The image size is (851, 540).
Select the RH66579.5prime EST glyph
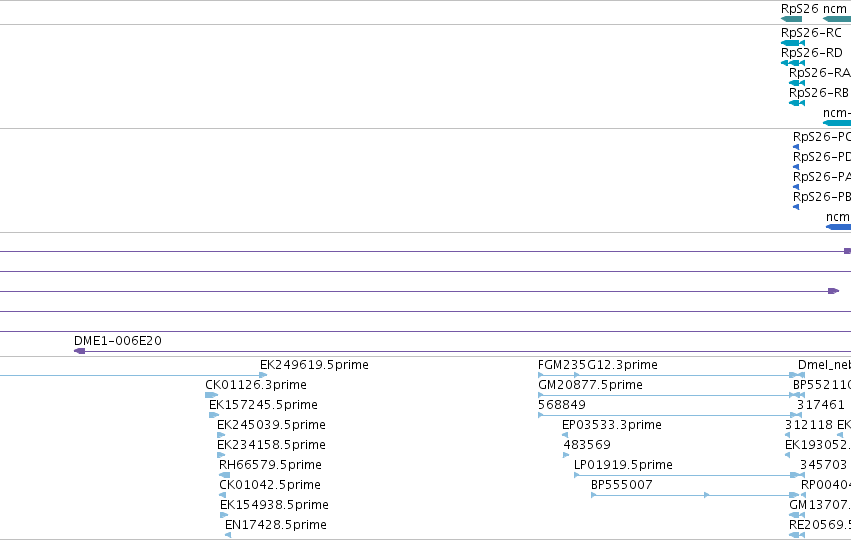click(x=224, y=475)
